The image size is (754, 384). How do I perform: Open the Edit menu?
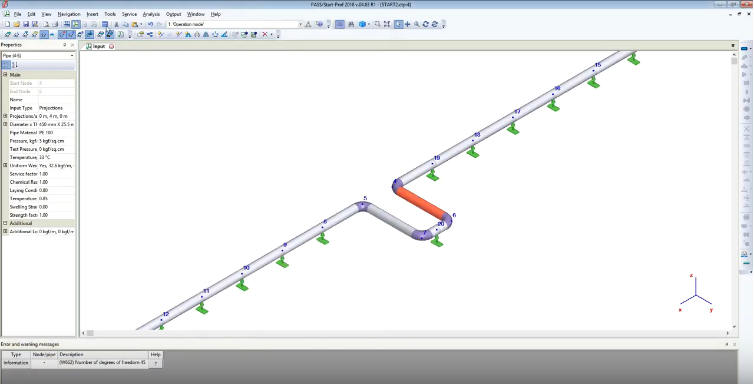click(x=31, y=14)
